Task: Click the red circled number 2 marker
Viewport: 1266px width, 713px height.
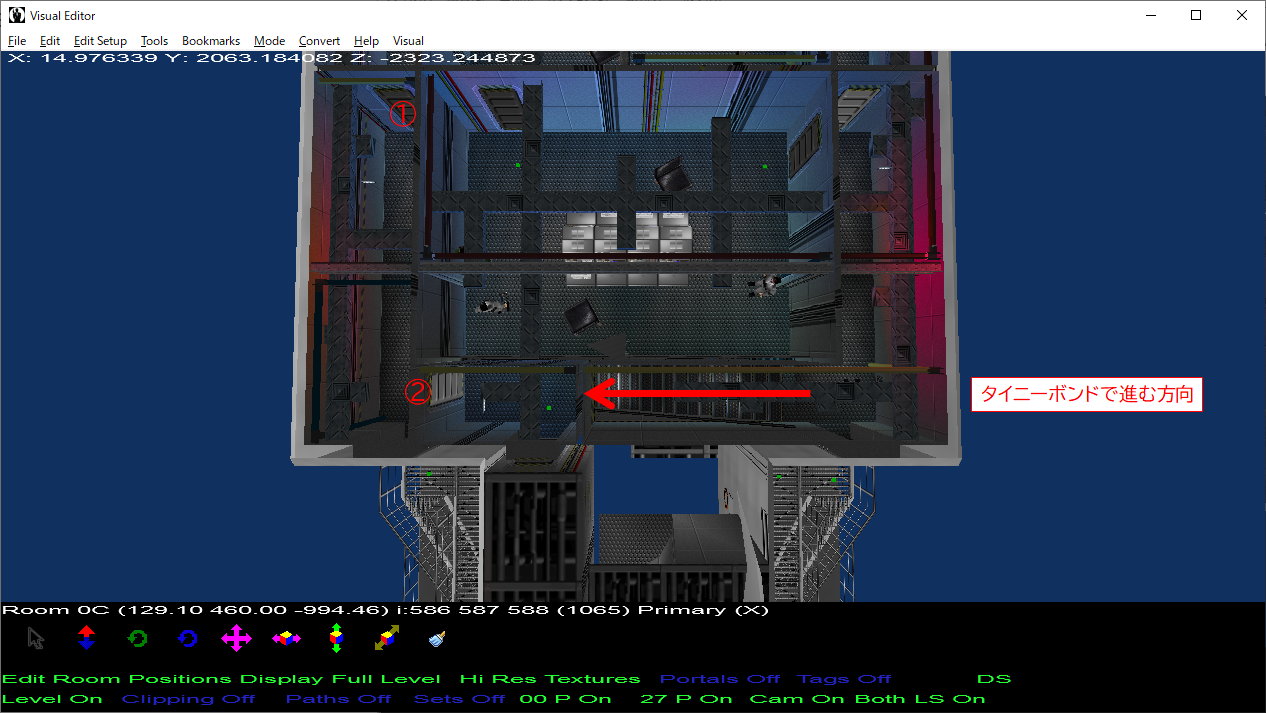Action: coord(418,392)
